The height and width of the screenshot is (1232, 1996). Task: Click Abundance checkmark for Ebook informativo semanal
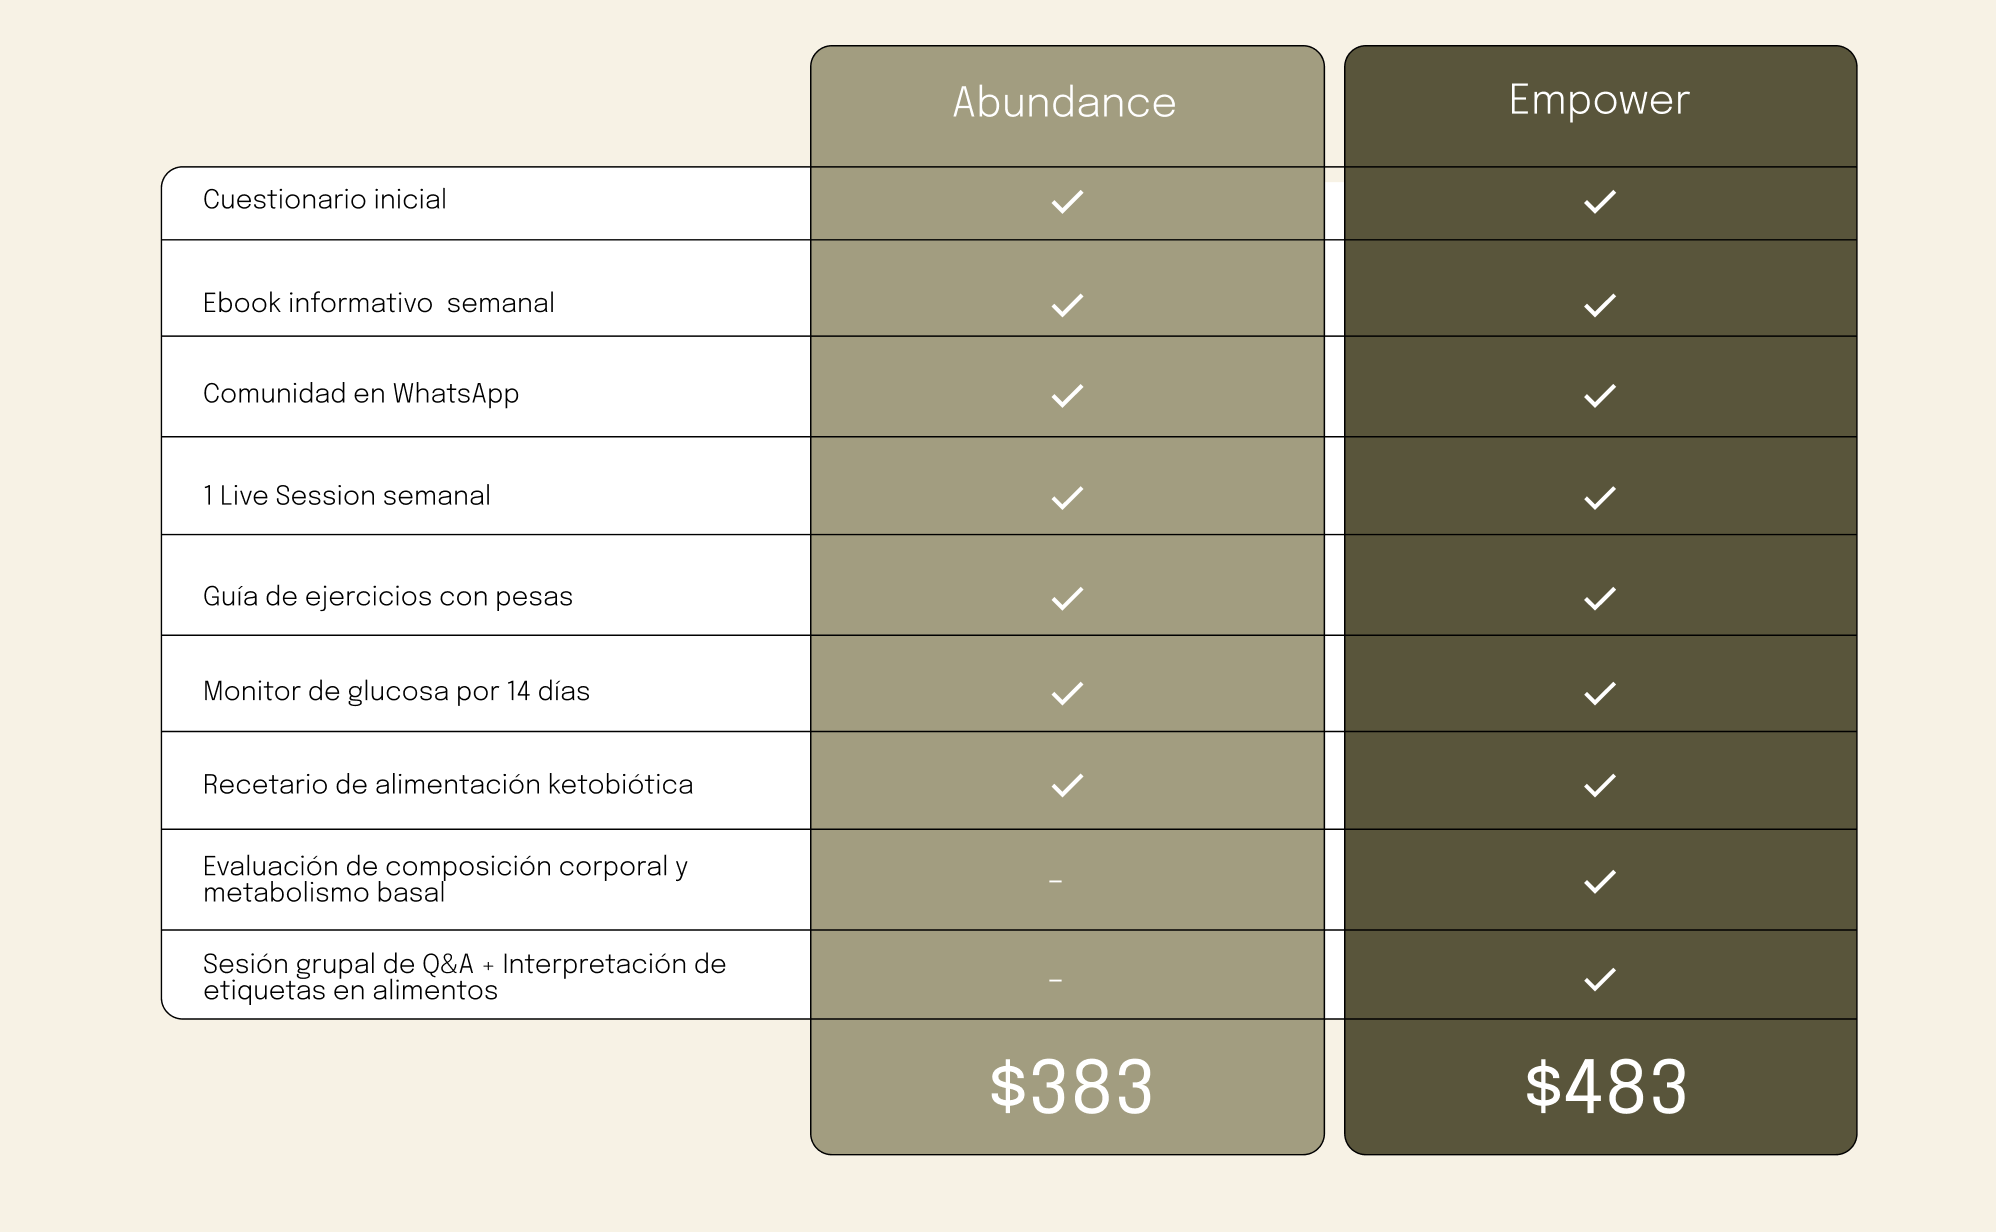(1067, 305)
